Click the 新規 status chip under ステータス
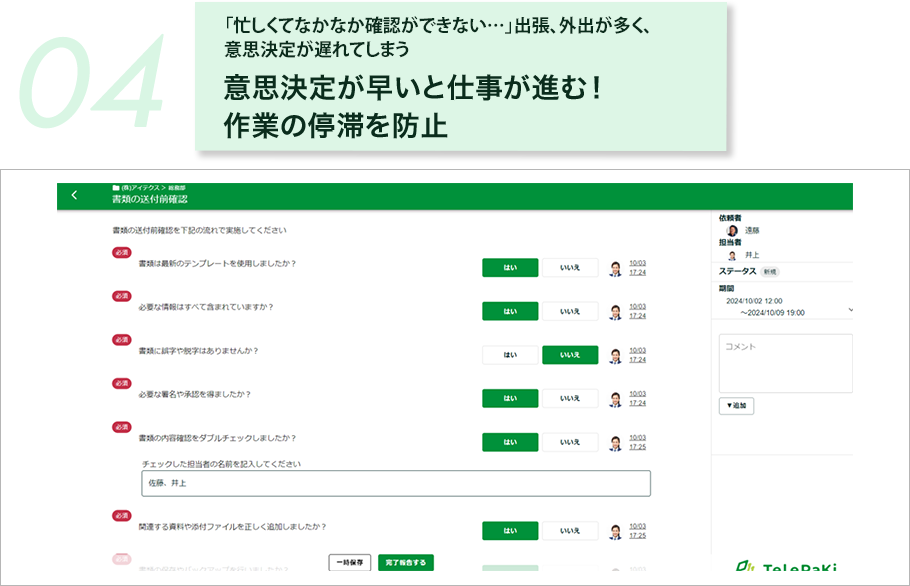 point(771,271)
